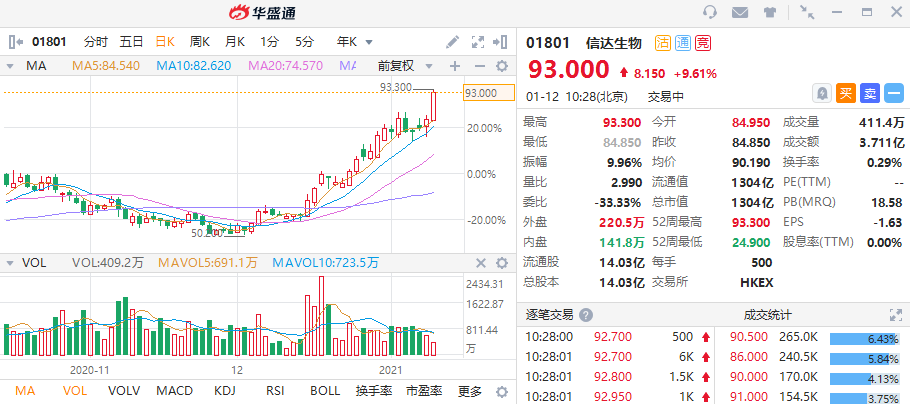Click the 5.84% volume distribution bar
The image size is (910, 404).
click(866, 358)
